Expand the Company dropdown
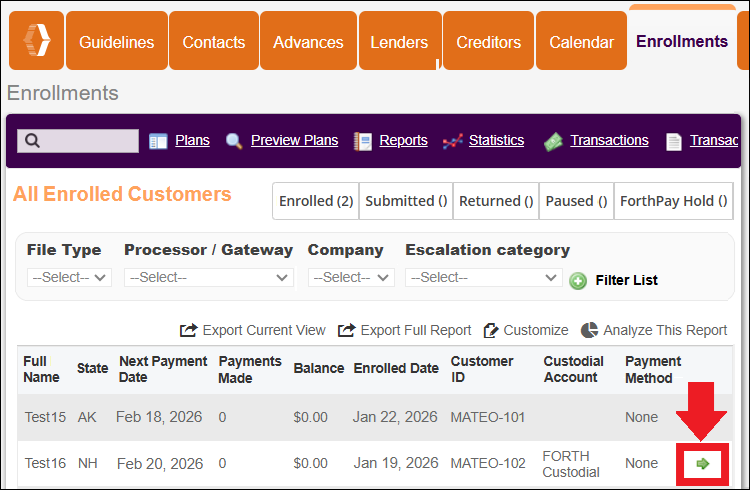Viewport: 750px width, 490px height. (x=351, y=278)
